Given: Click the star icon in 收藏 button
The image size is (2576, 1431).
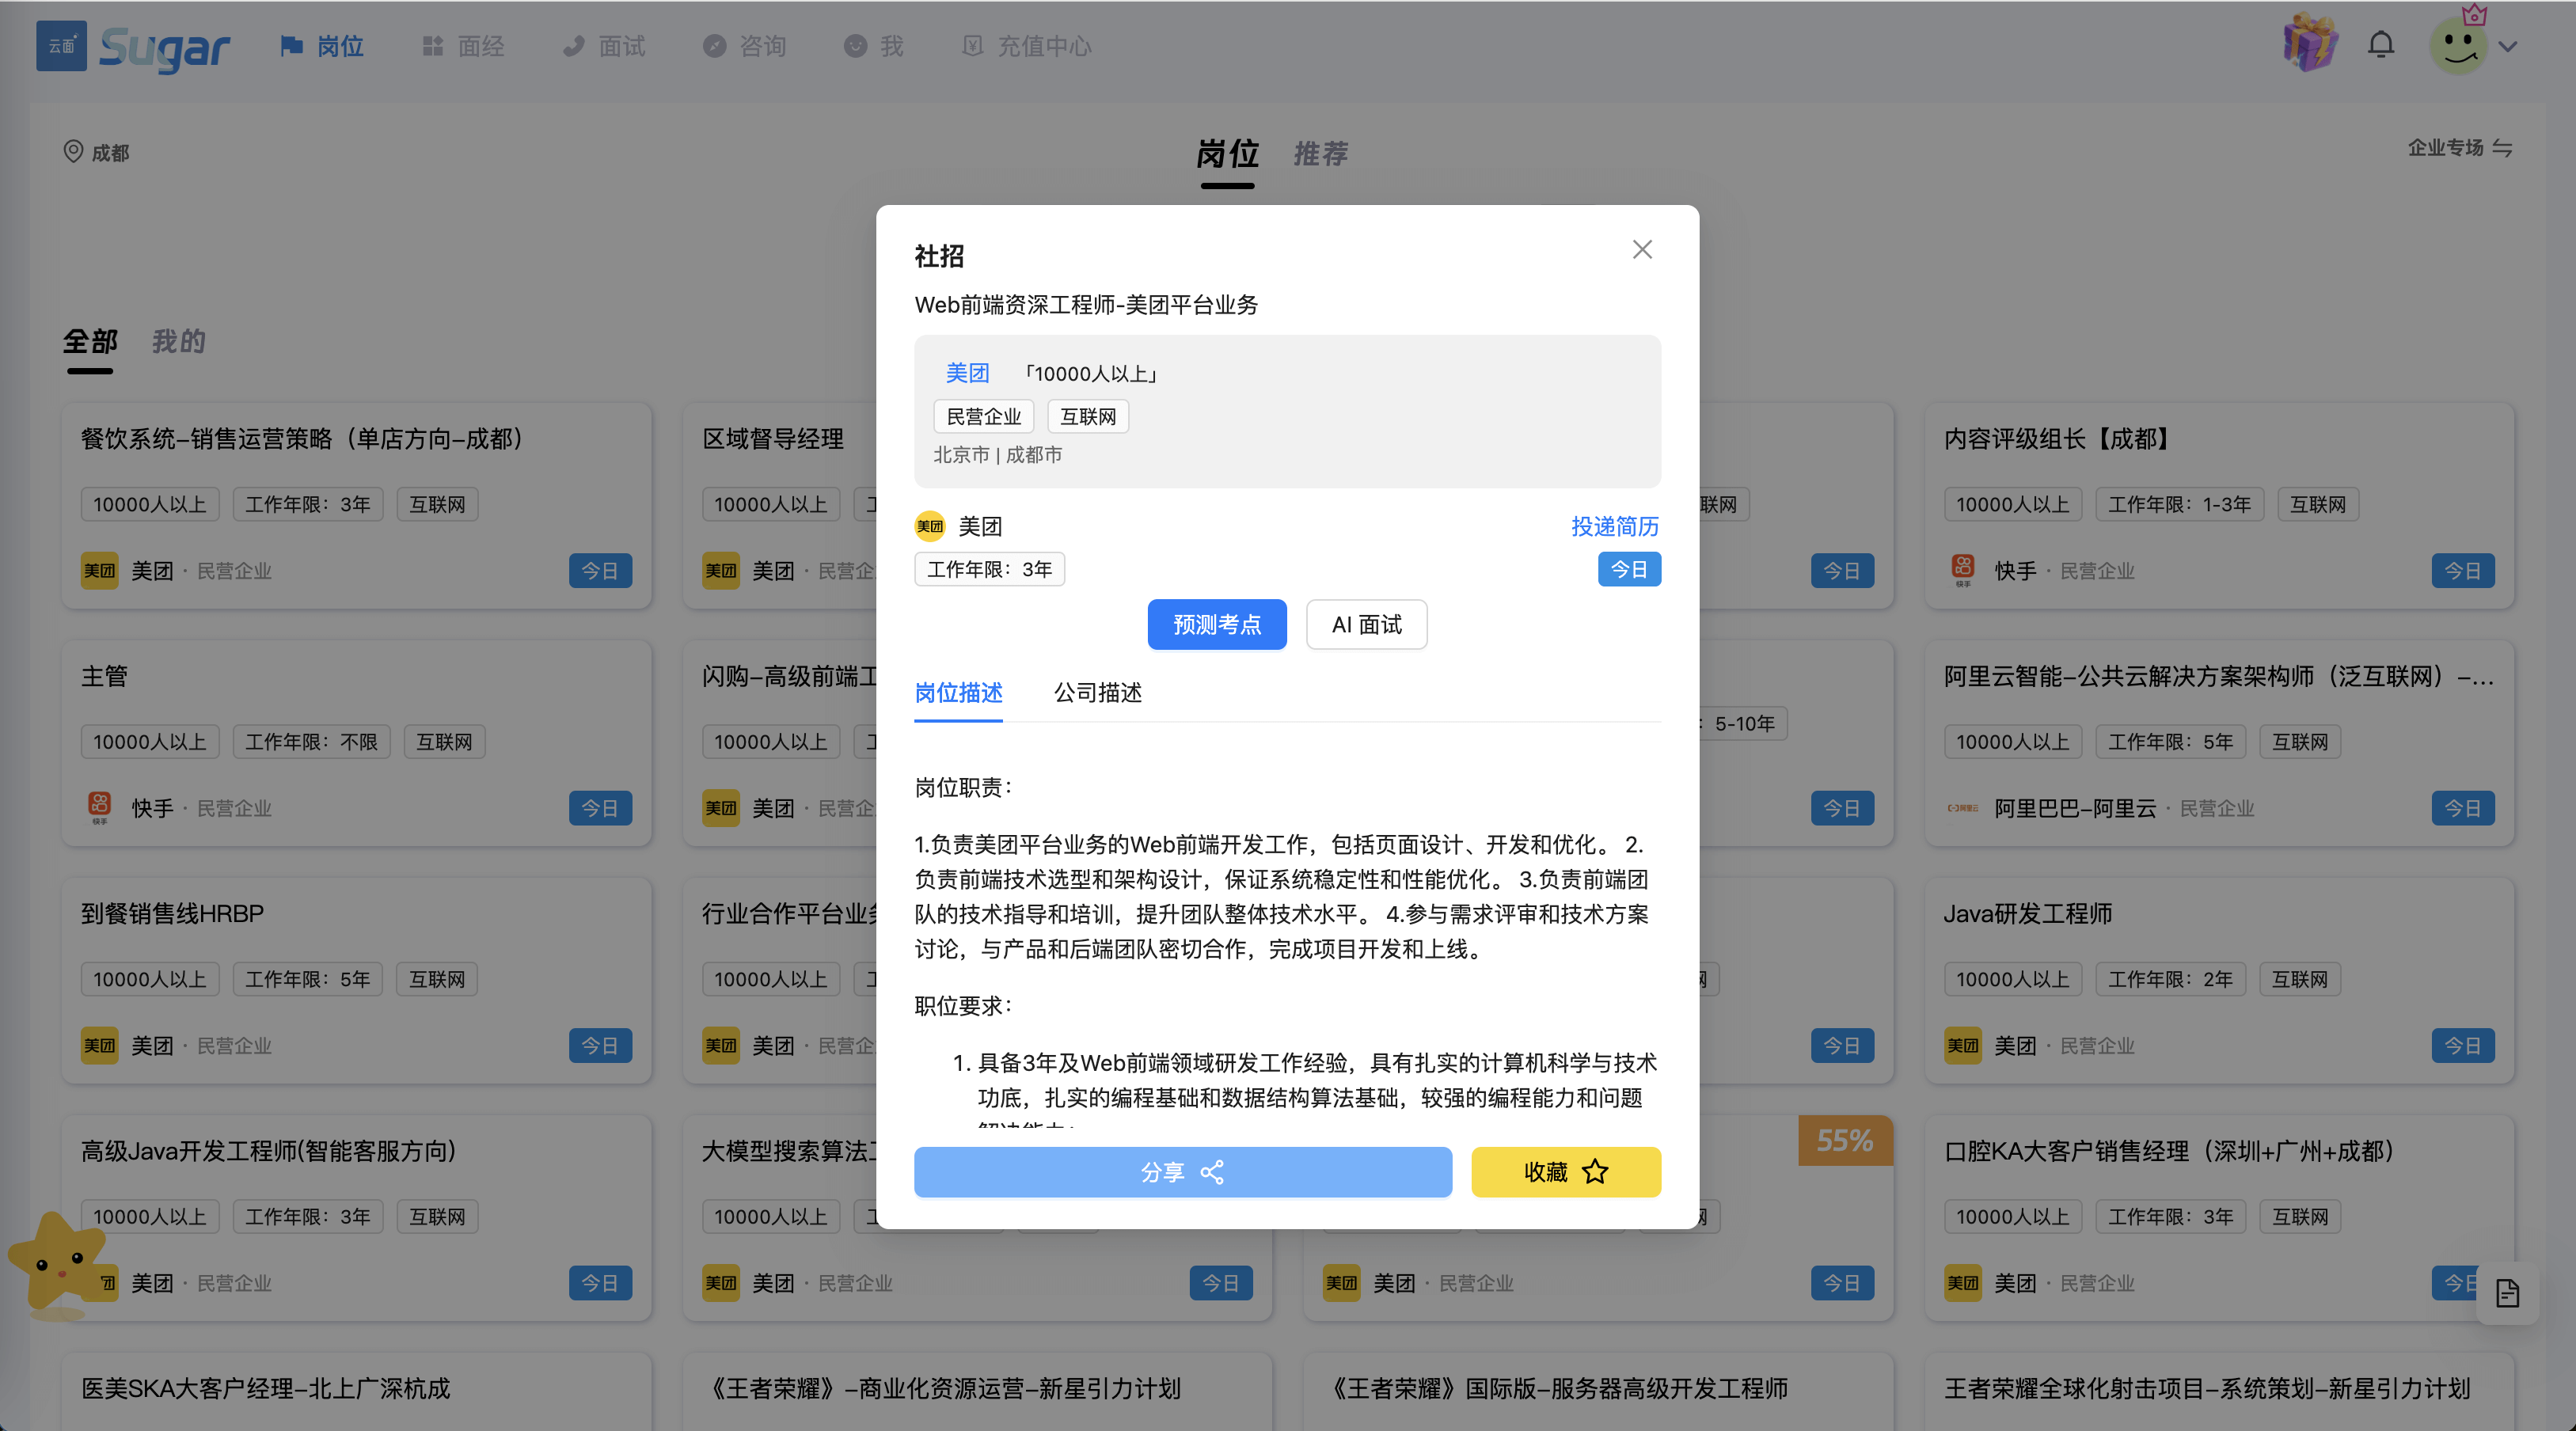Looking at the screenshot, I should (x=1595, y=1171).
